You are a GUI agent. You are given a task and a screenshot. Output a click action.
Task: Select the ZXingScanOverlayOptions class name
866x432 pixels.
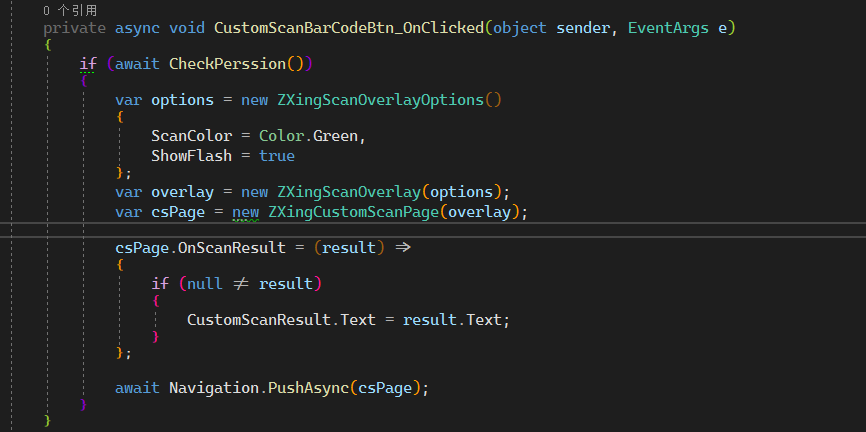[x=381, y=100]
